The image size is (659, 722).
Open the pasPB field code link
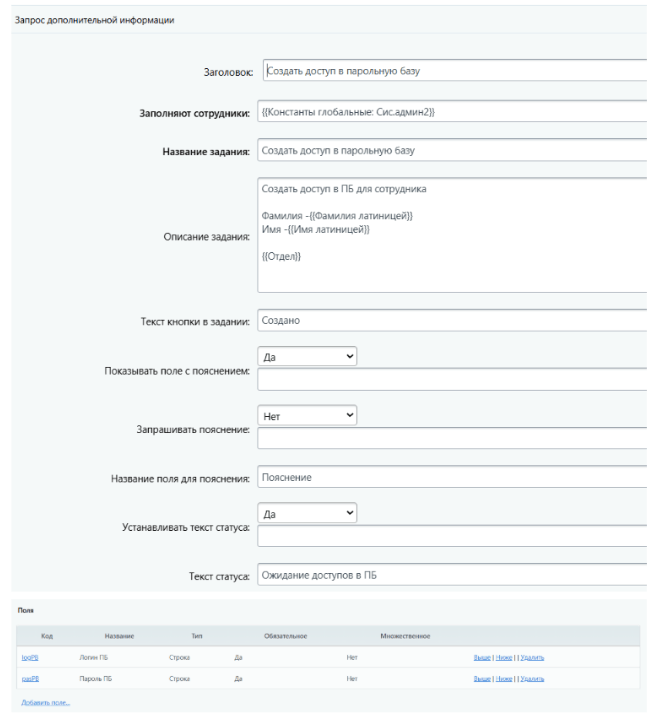29,679
